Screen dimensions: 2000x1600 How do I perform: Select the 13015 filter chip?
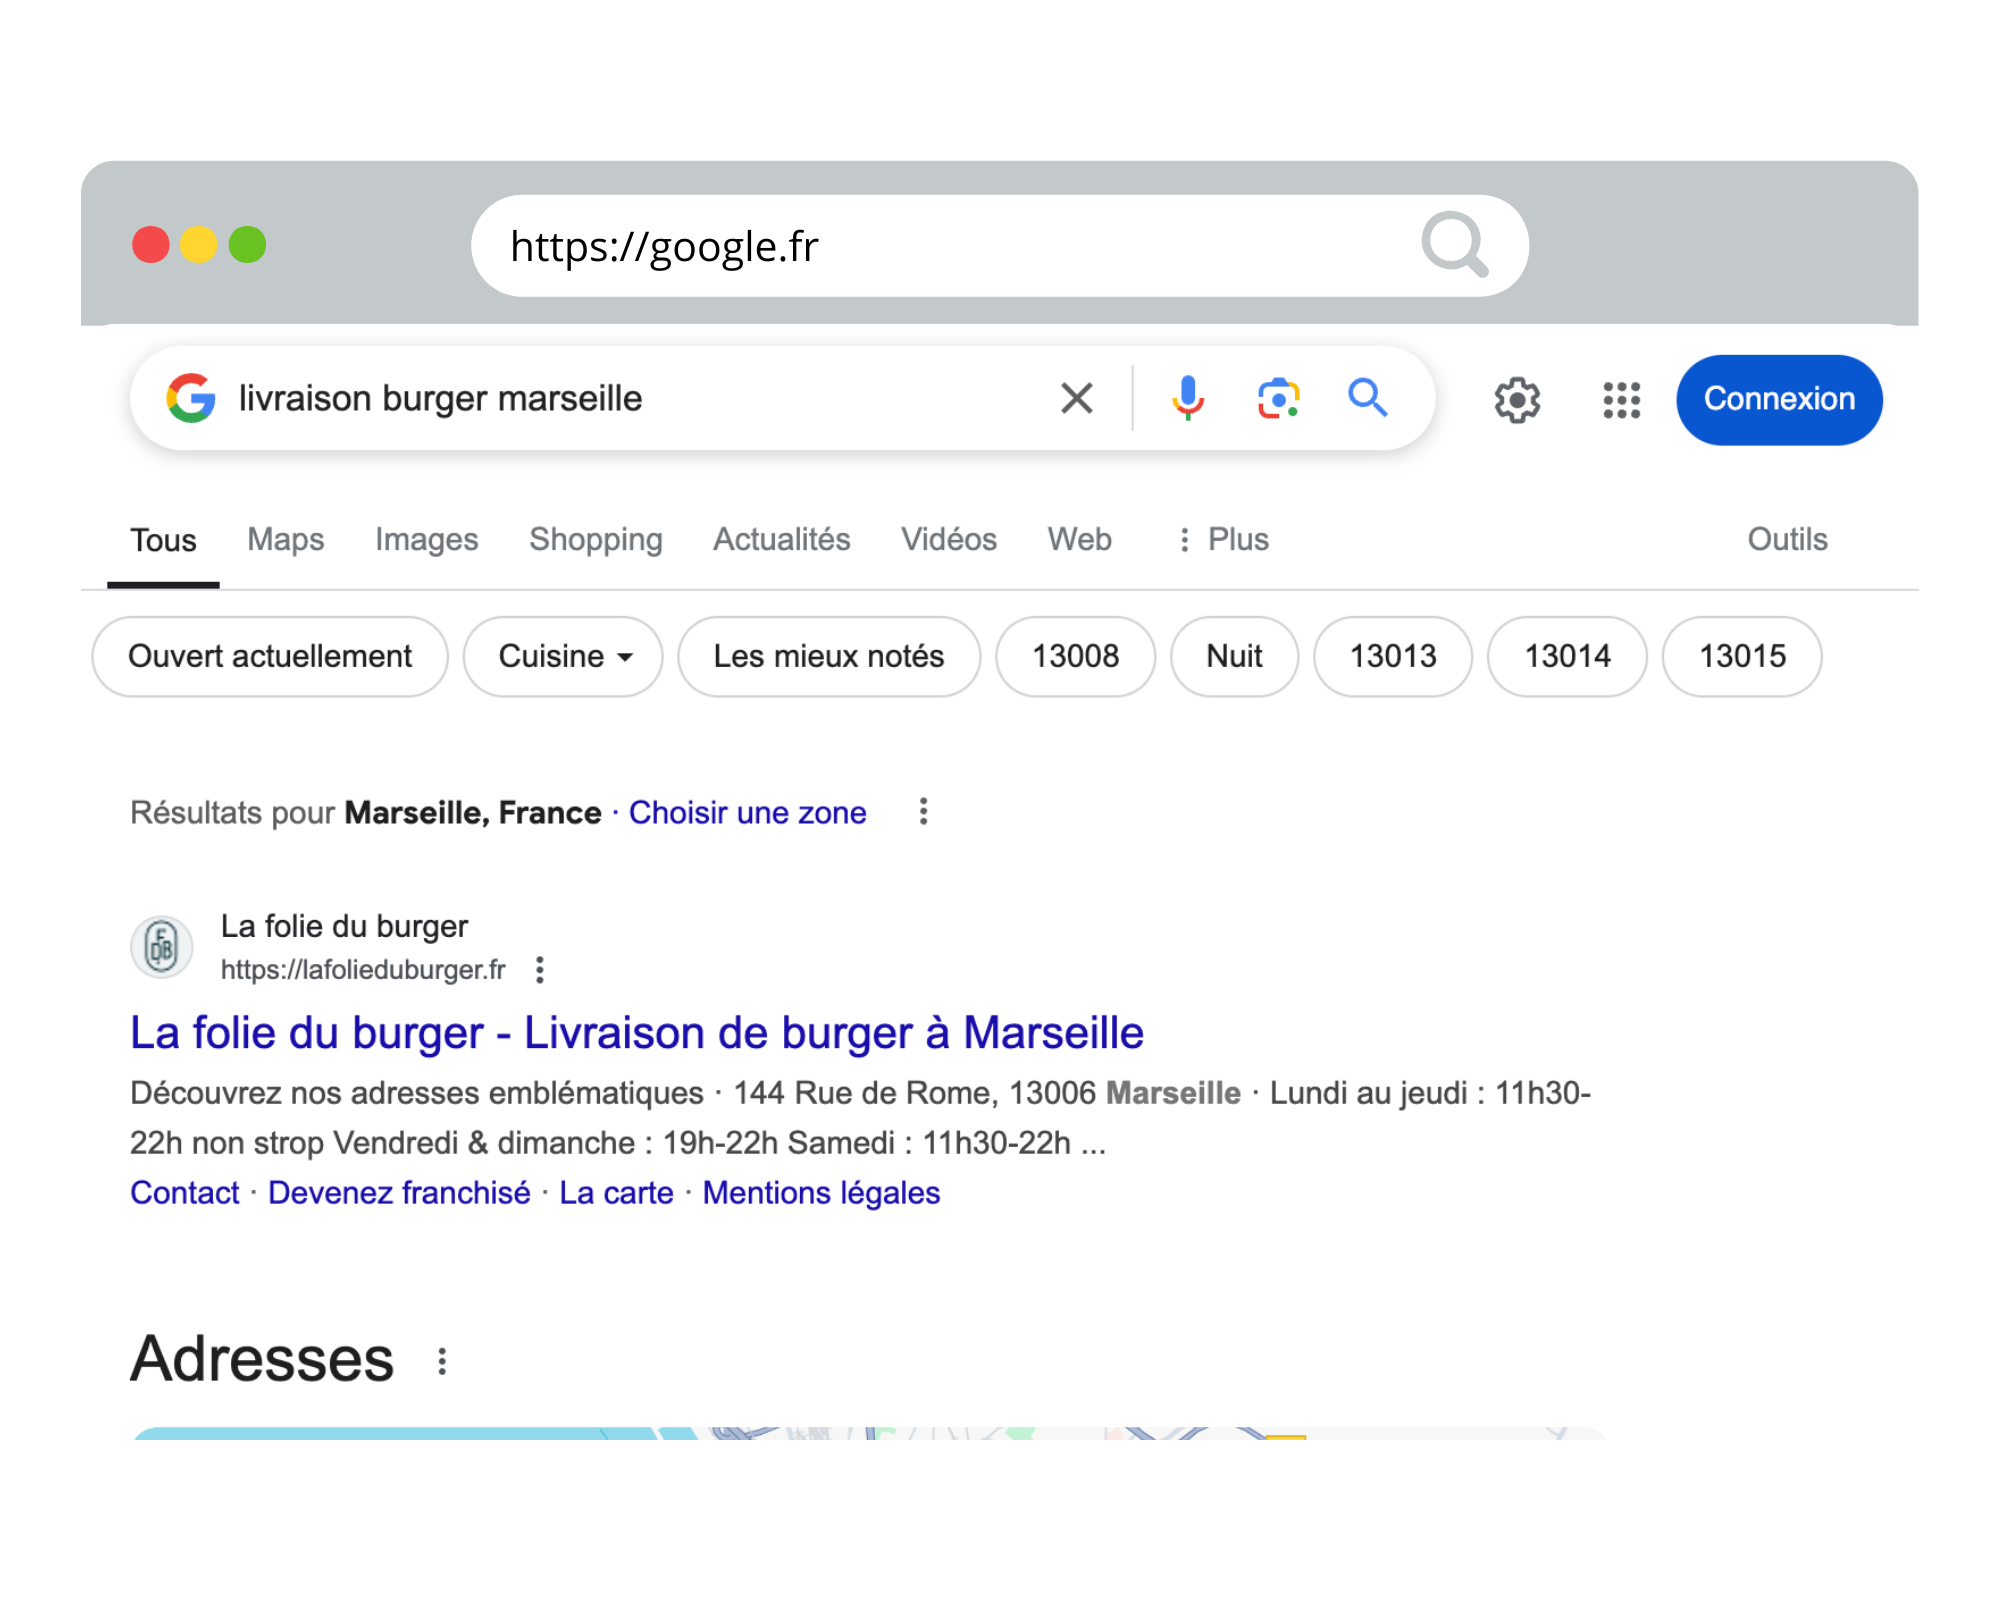[x=1742, y=656]
